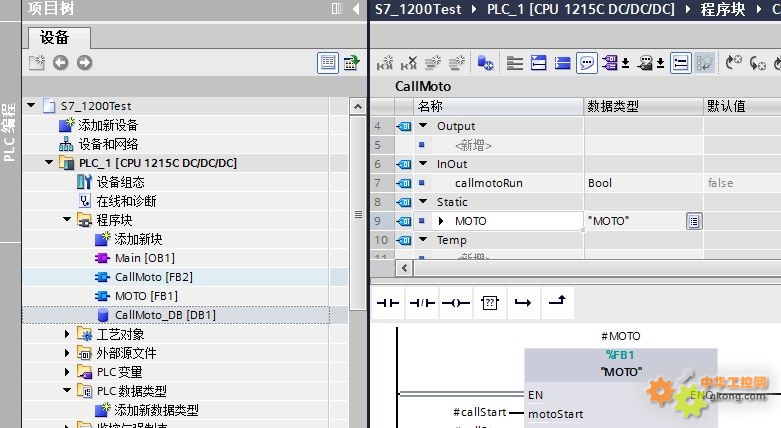Collapse the PLC 数据类型 folder
The height and width of the screenshot is (428, 781).
pyautogui.click(x=67, y=390)
